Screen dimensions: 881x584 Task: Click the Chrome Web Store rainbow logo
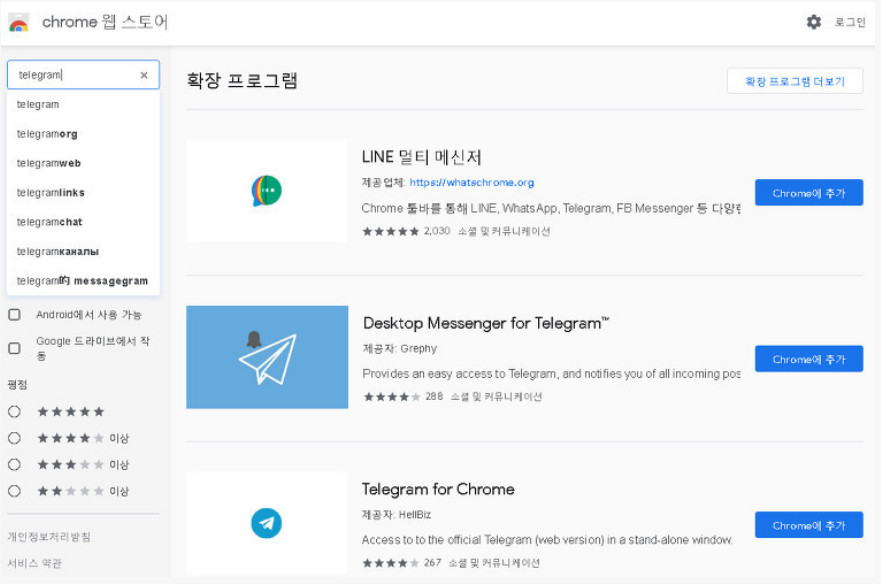(x=19, y=22)
